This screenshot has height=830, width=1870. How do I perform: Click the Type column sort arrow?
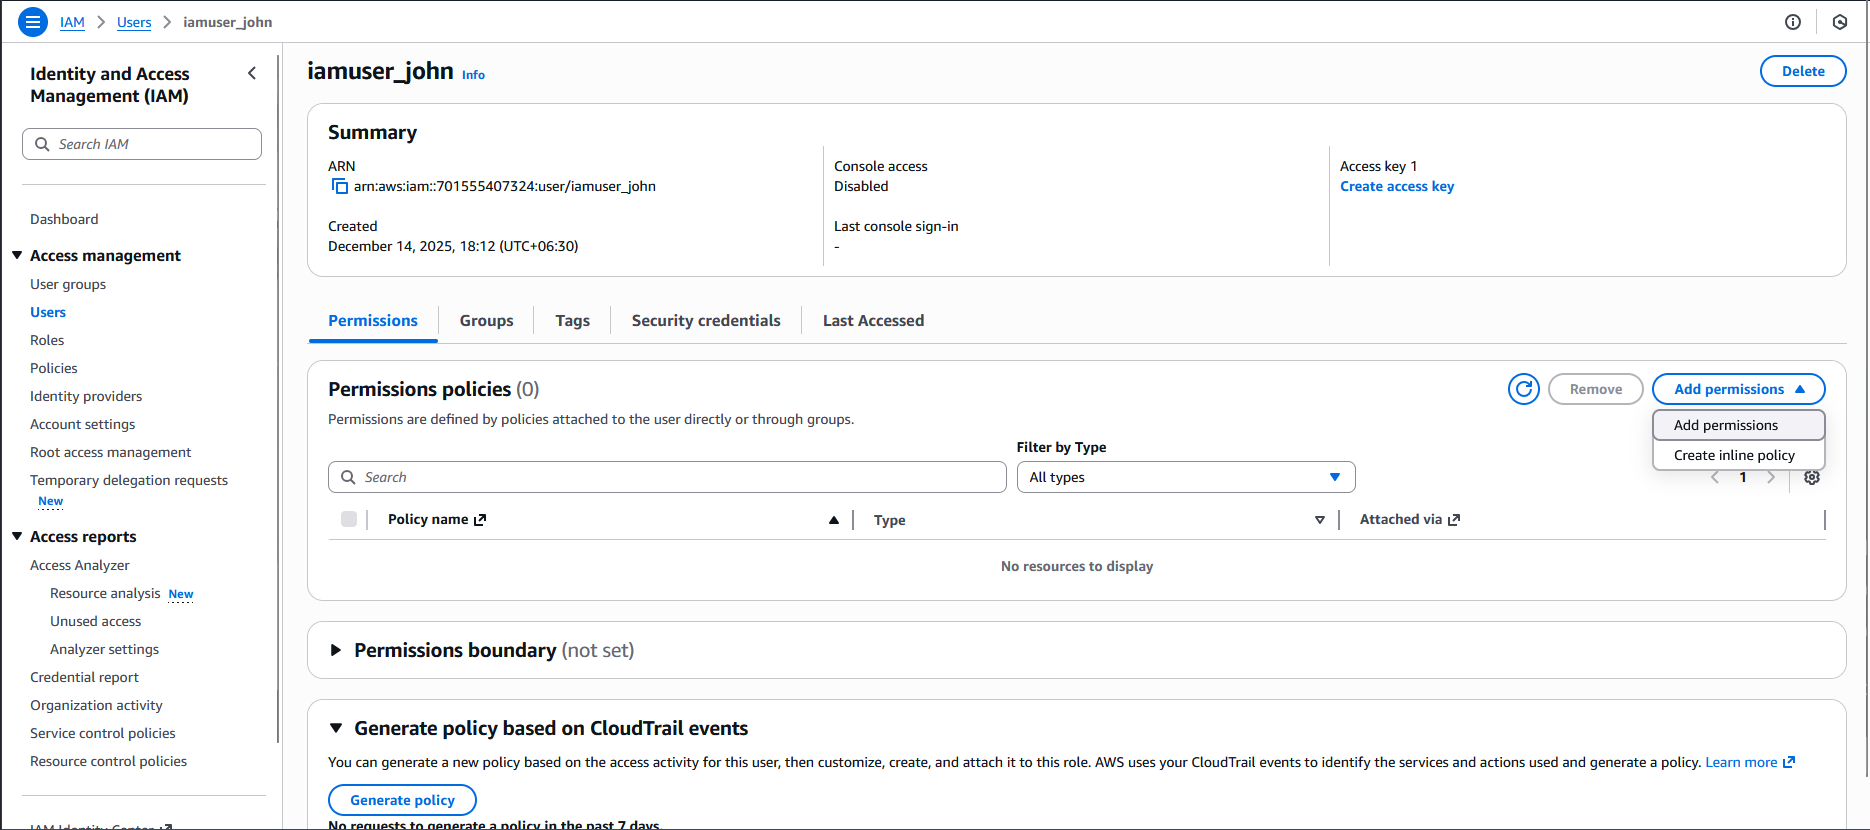tap(1320, 520)
